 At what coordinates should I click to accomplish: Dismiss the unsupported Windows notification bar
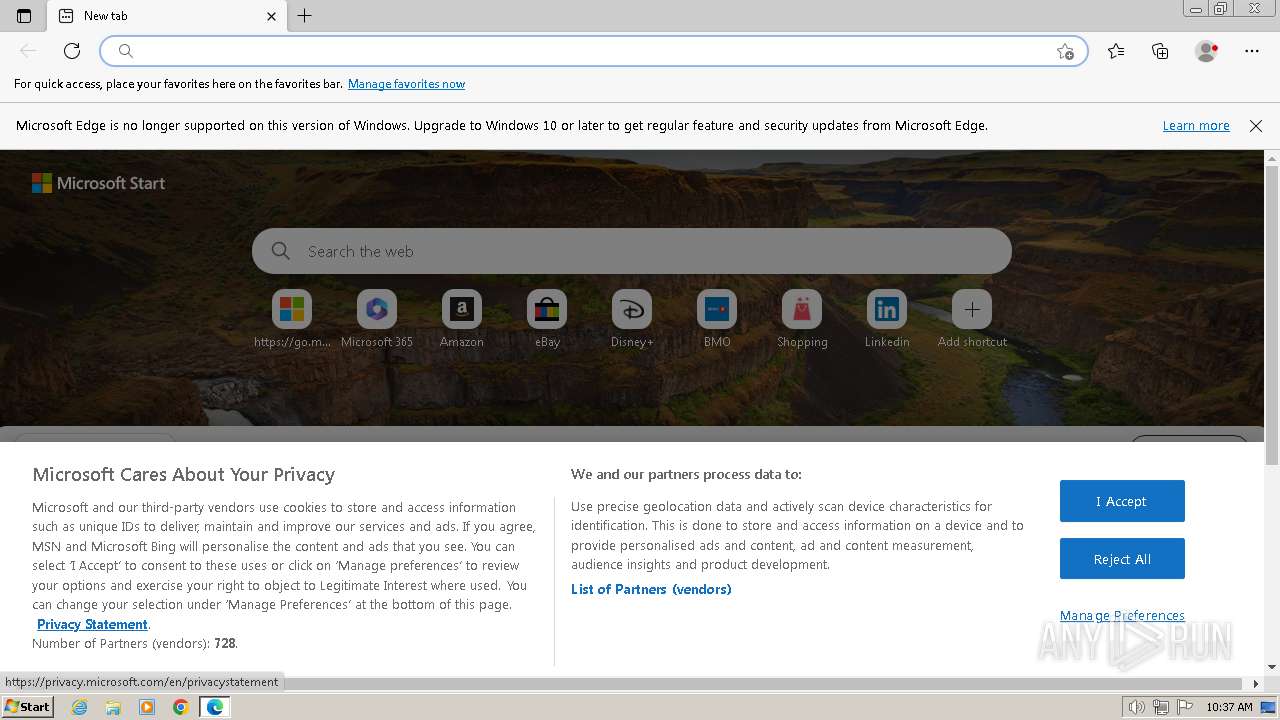[1256, 126]
